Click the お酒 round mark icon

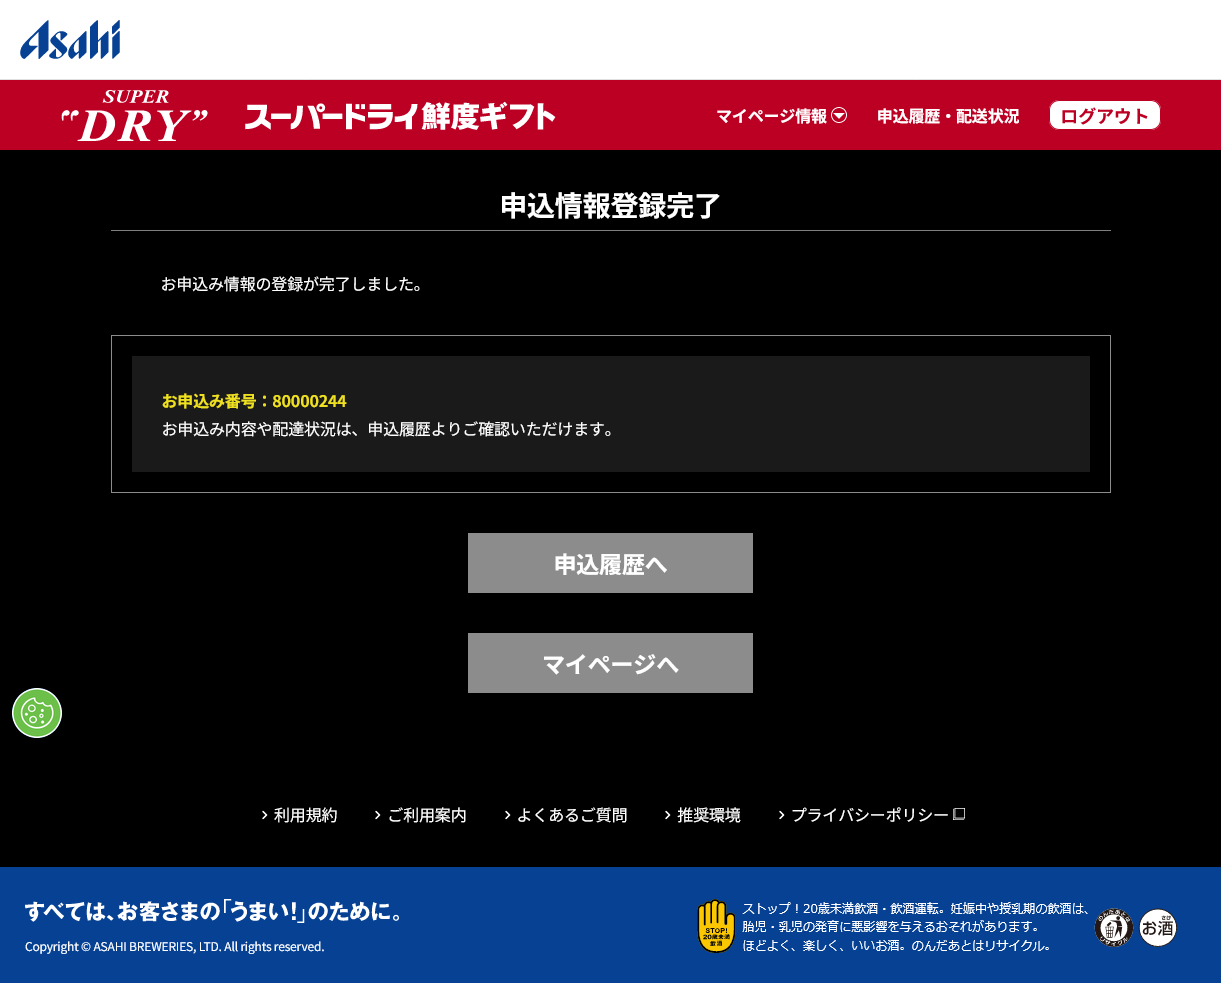(1158, 928)
